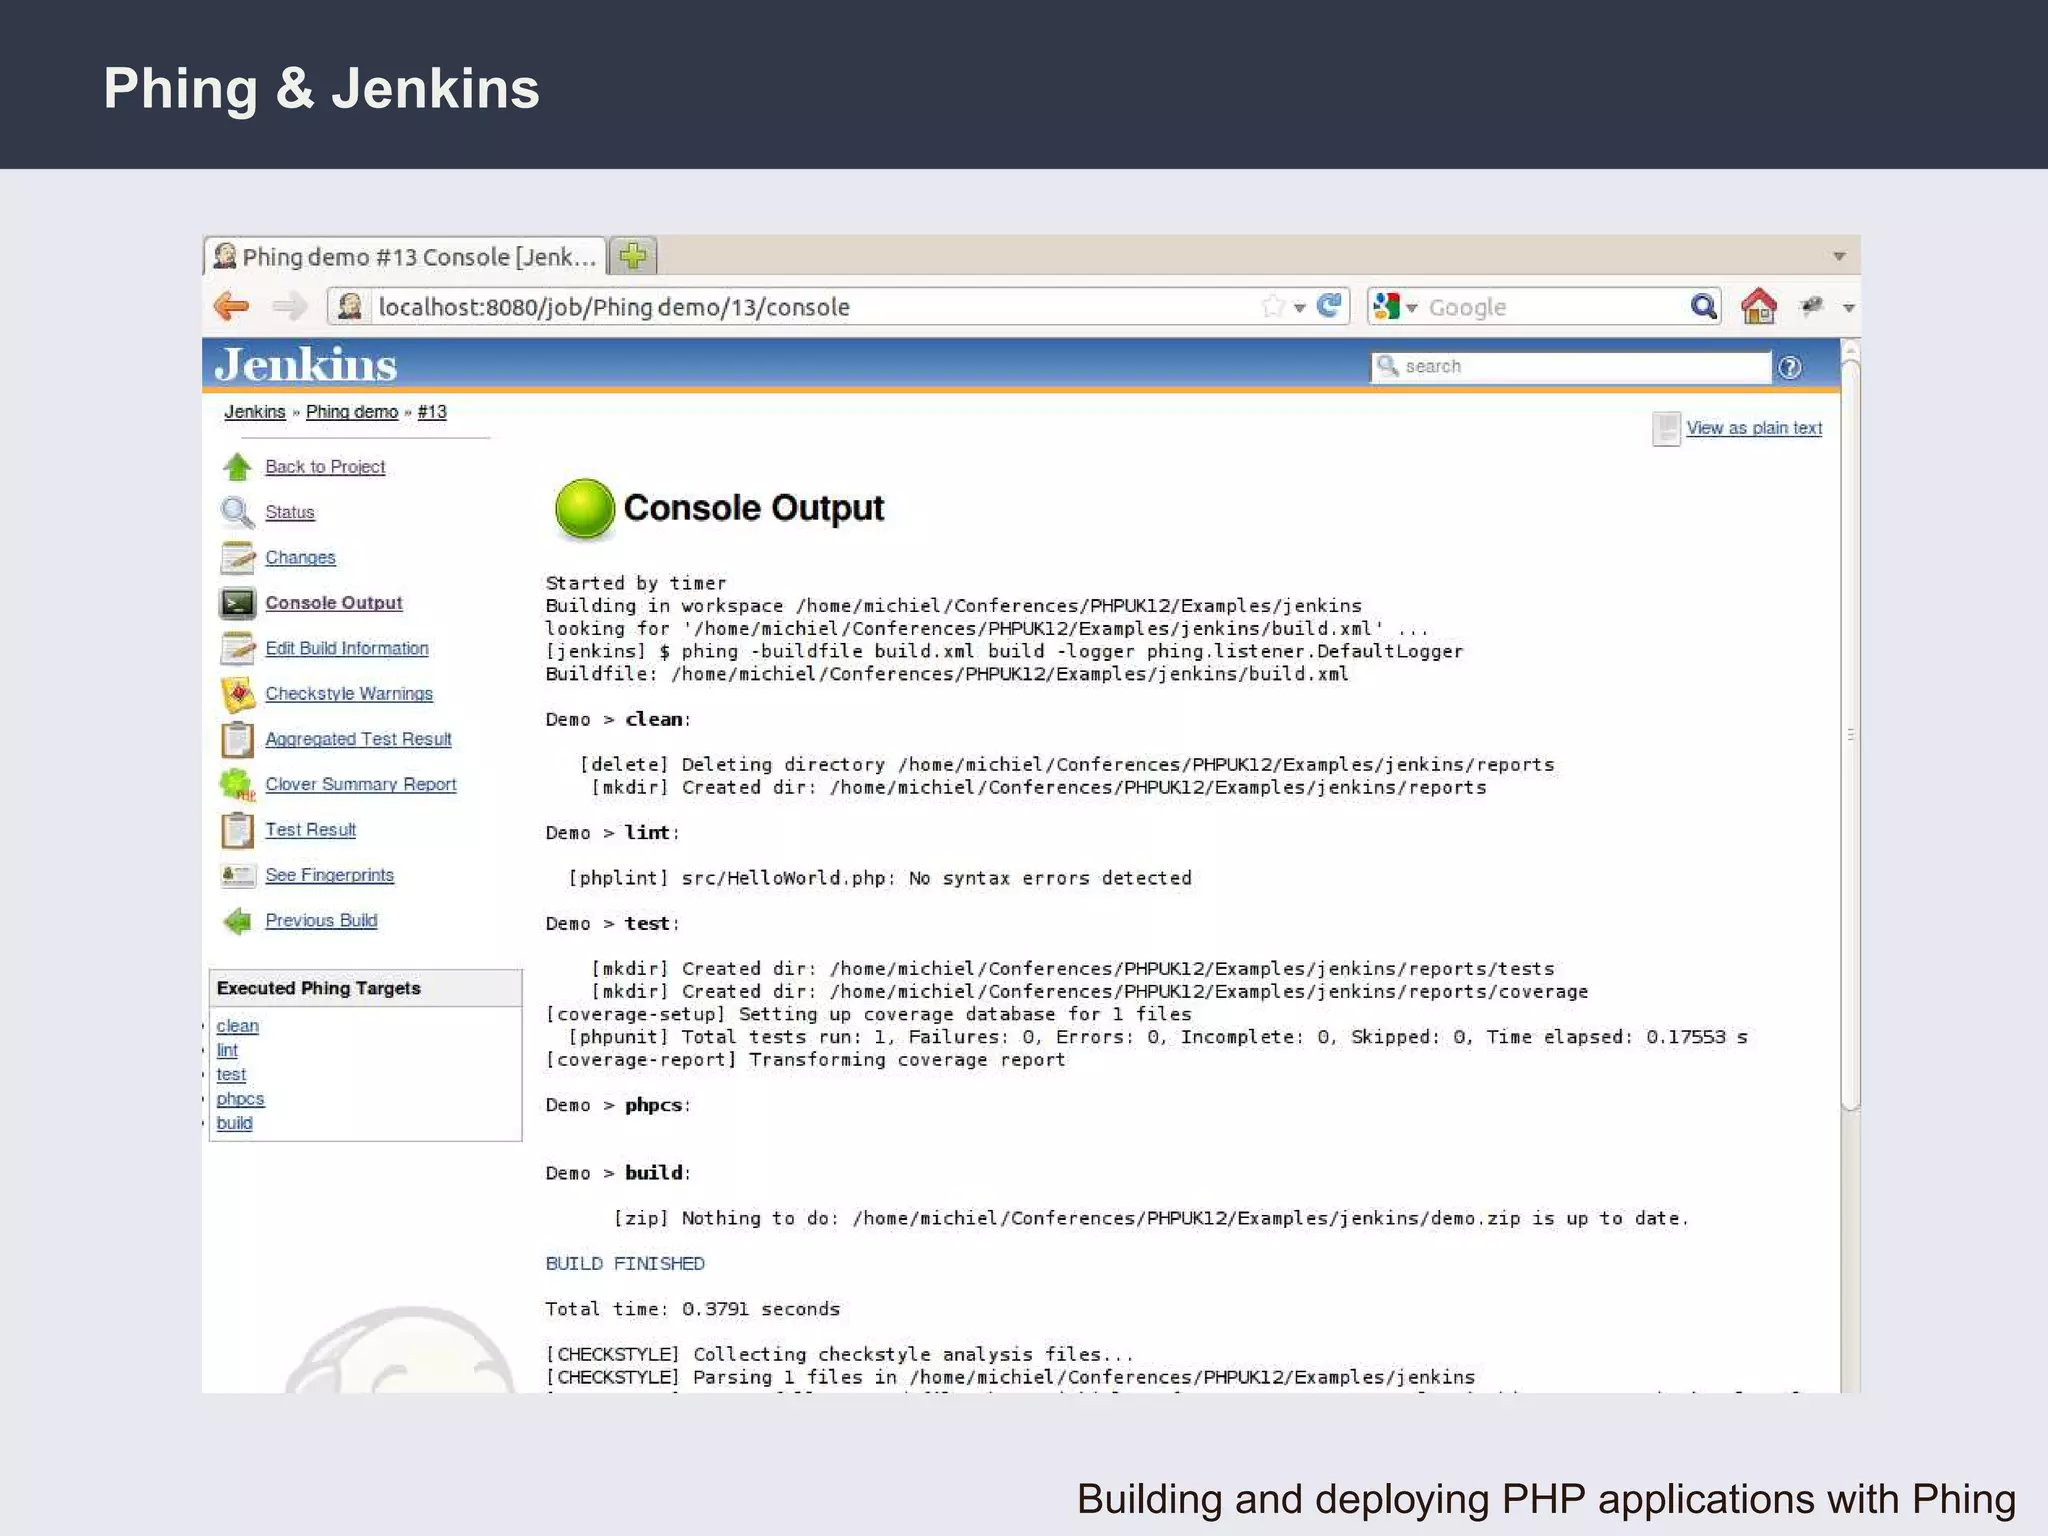Image resolution: width=2048 pixels, height=1536 pixels.
Task: Go back with browser back arrow
Action: click(x=232, y=306)
